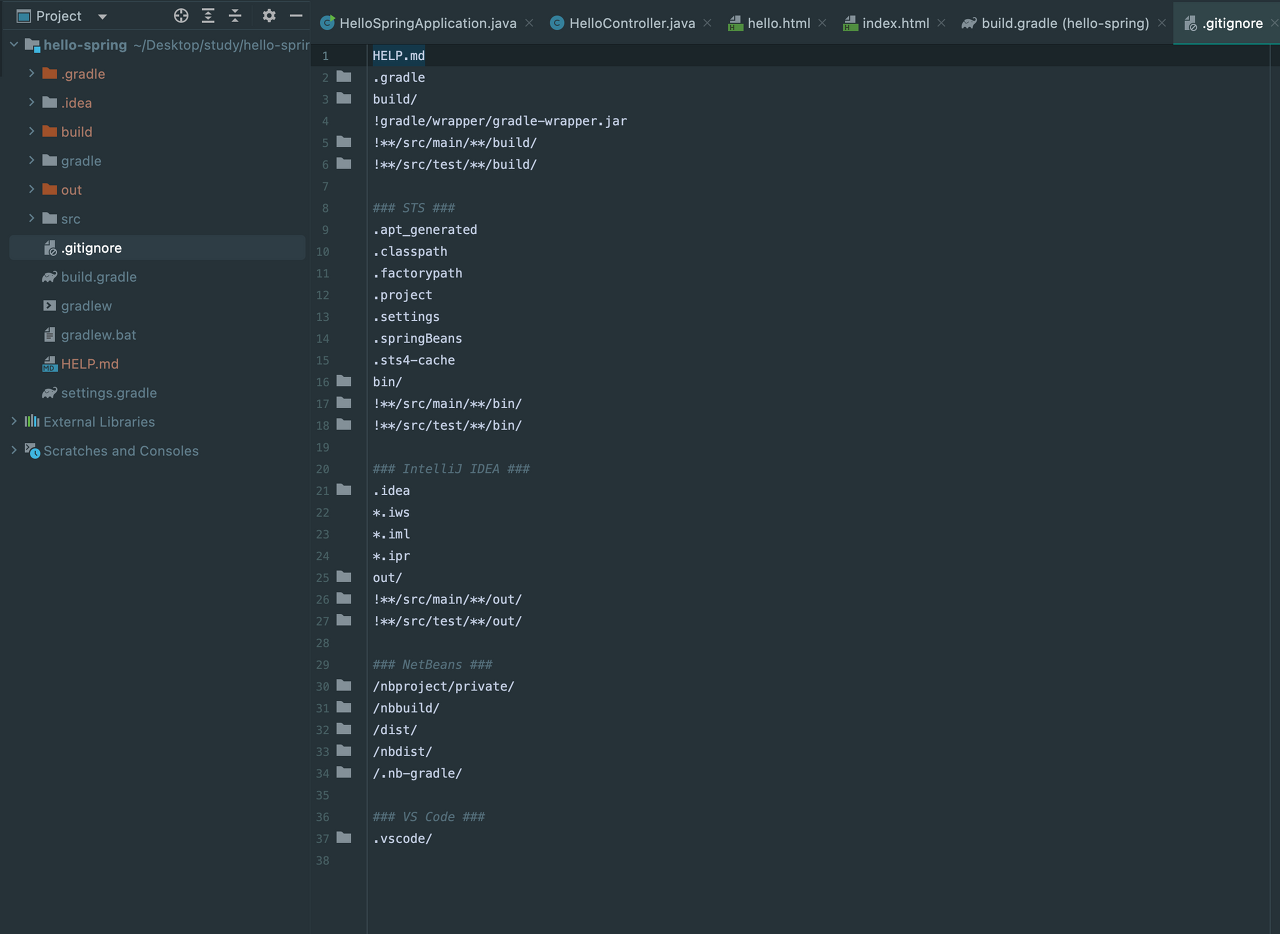Screen dimensions: 1280x934
Task: Click the .springBeans entry
Action: tap(418, 339)
